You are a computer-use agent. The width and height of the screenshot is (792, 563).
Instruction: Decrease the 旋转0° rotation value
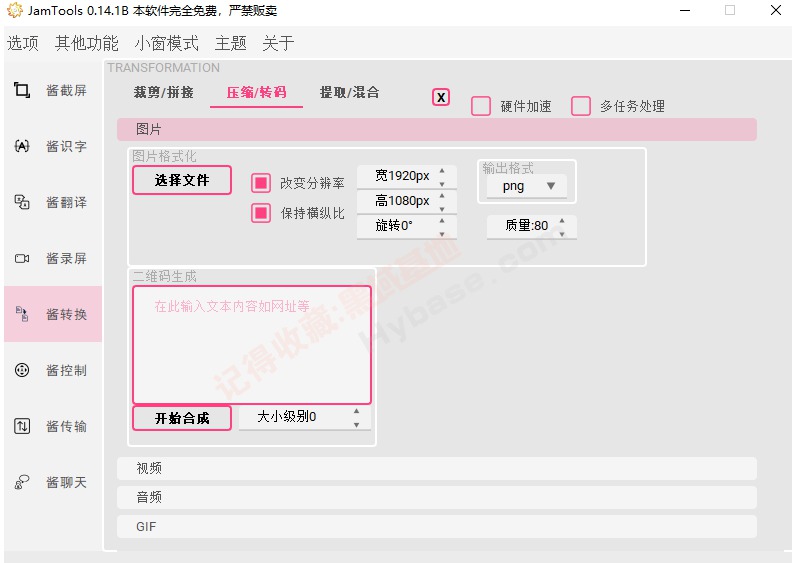pyautogui.click(x=442, y=233)
